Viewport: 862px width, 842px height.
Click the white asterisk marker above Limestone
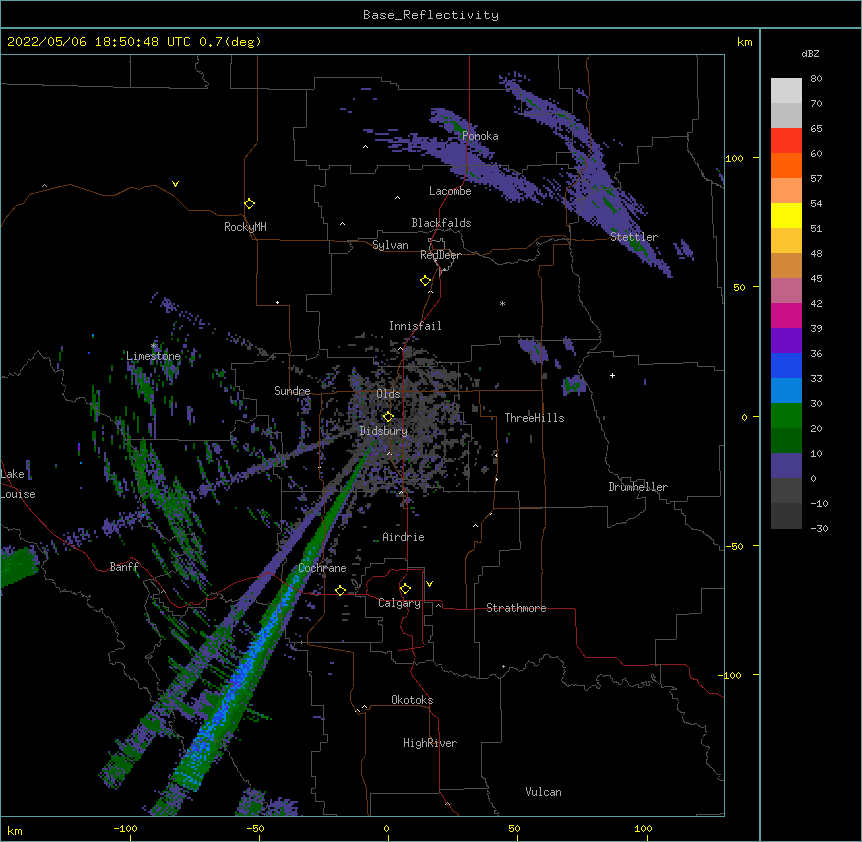coord(154,346)
